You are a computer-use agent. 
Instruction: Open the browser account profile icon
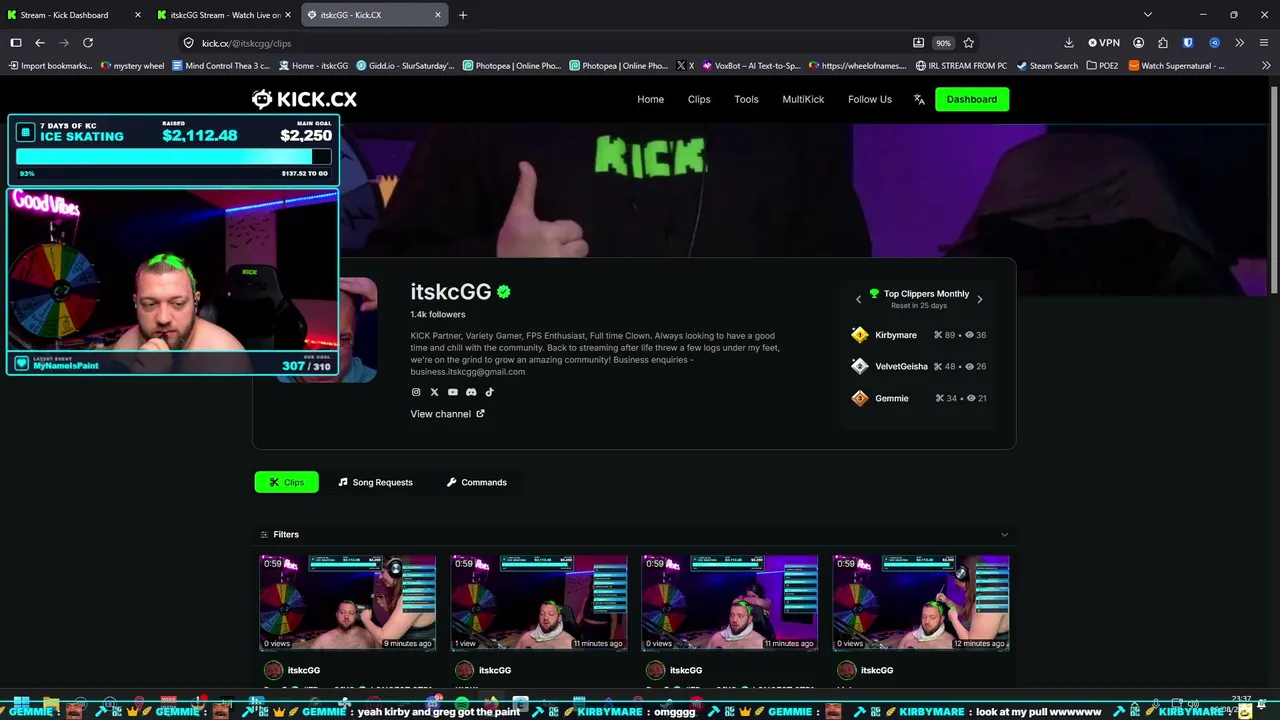(x=1138, y=43)
